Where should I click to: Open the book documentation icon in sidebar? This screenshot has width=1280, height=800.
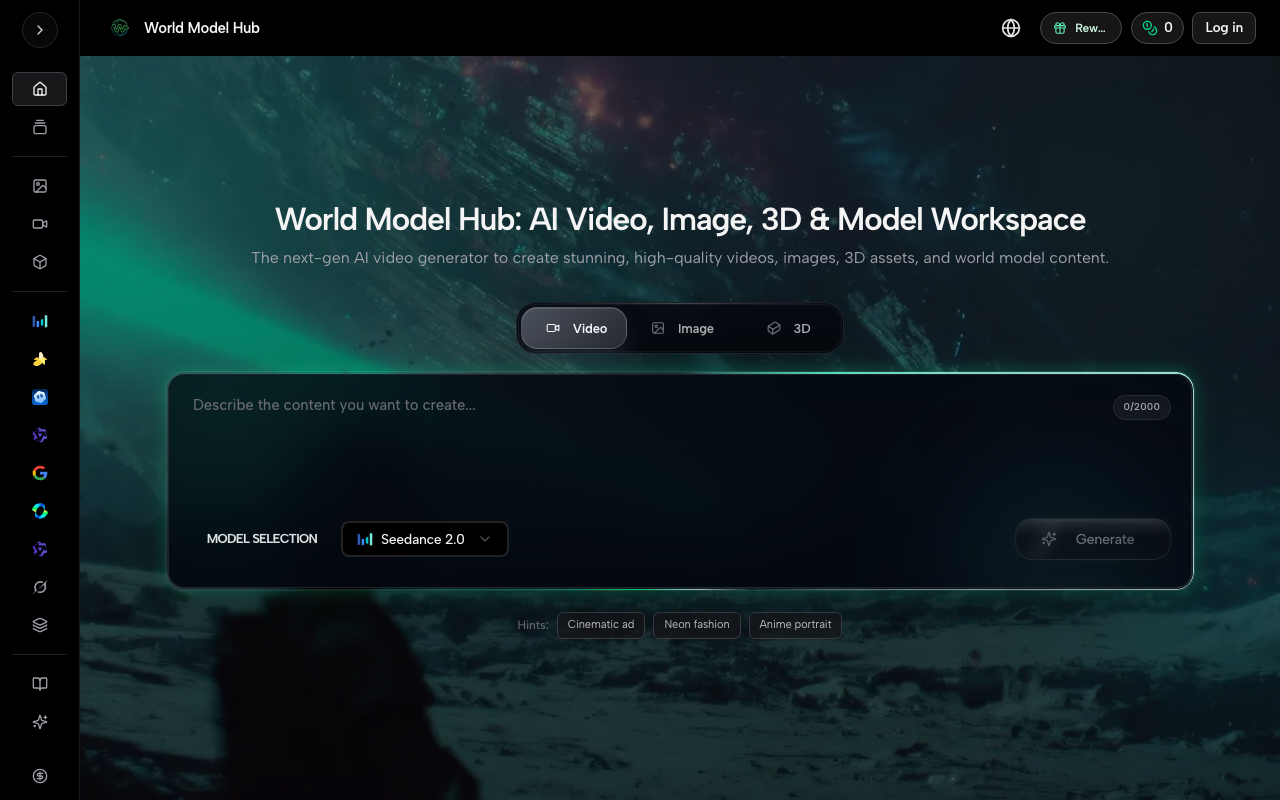point(40,684)
